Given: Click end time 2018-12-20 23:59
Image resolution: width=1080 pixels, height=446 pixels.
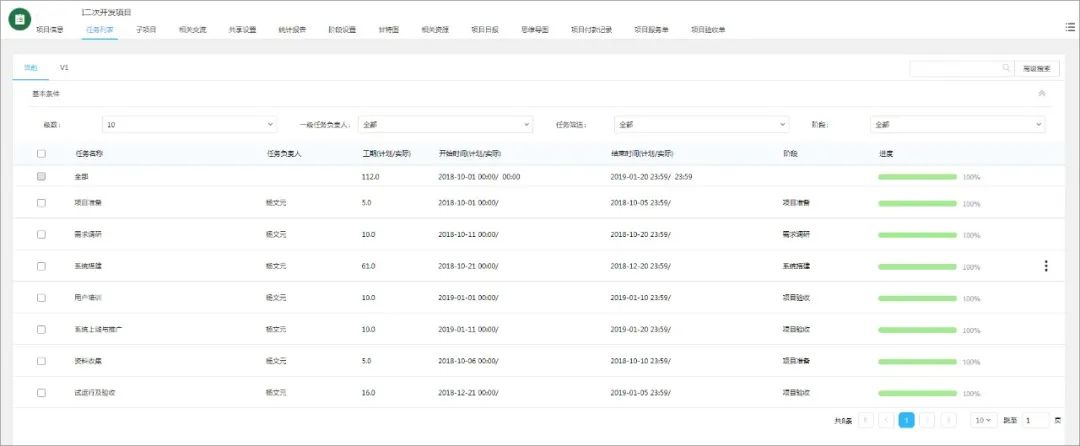Looking at the screenshot, I should 640,266.
